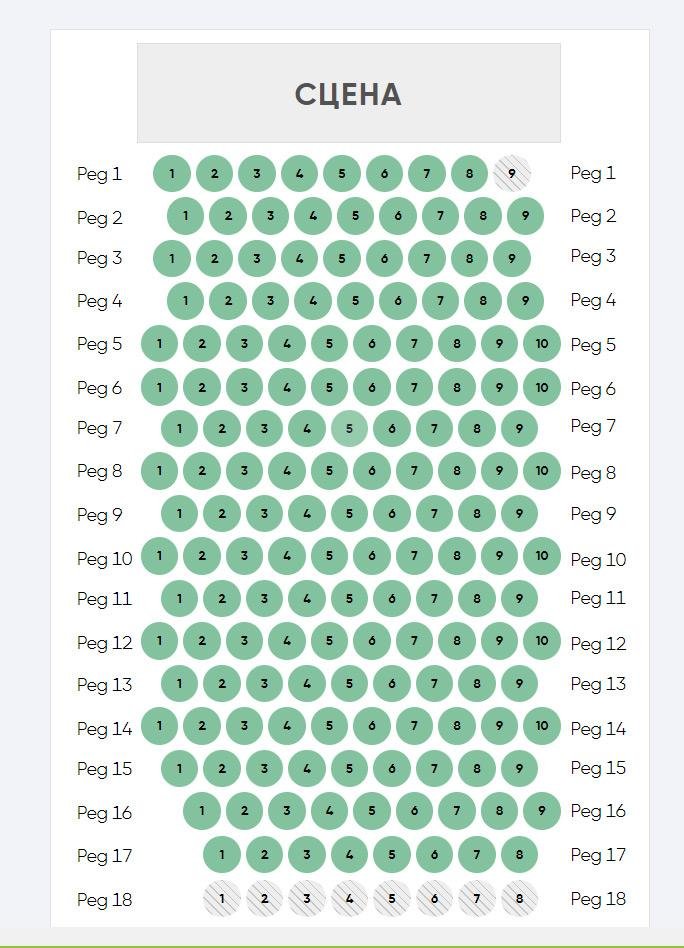The image size is (684, 948).
Task: Pick seat 1 in row Ряд 17
Action: click(x=222, y=854)
